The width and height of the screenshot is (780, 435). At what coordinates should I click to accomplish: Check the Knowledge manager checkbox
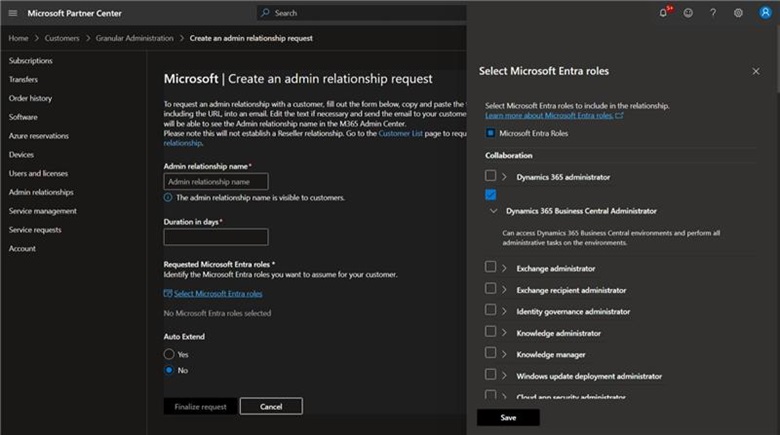click(x=490, y=352)
